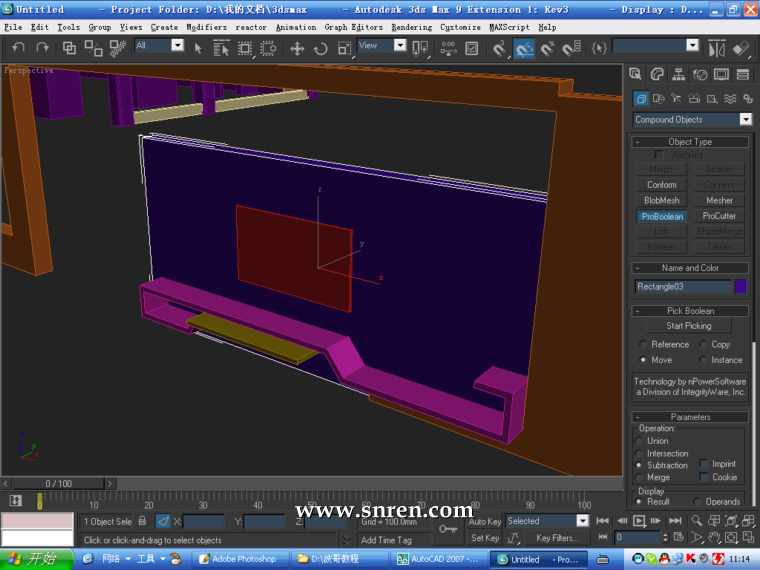Toggle the 3D Snaps magnet icon
The height and width of the screenshot is (570, 760).
click(499, 48)
